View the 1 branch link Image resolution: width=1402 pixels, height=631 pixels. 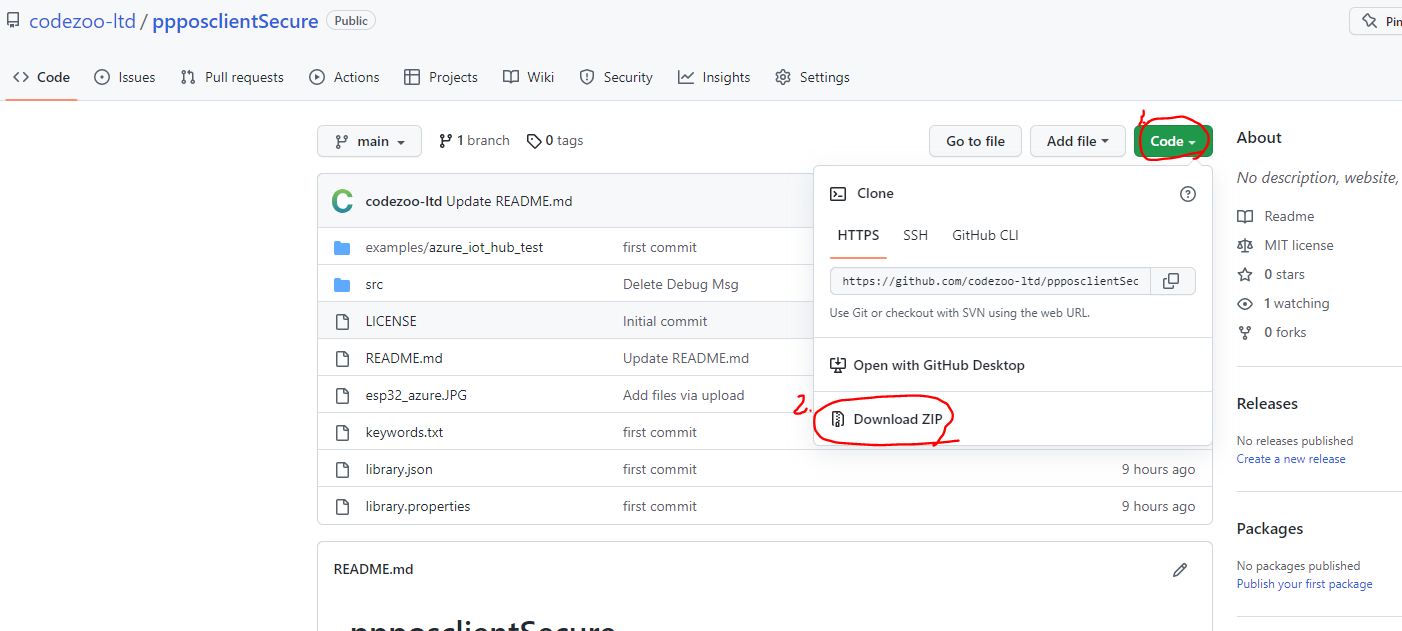point(474,141)
